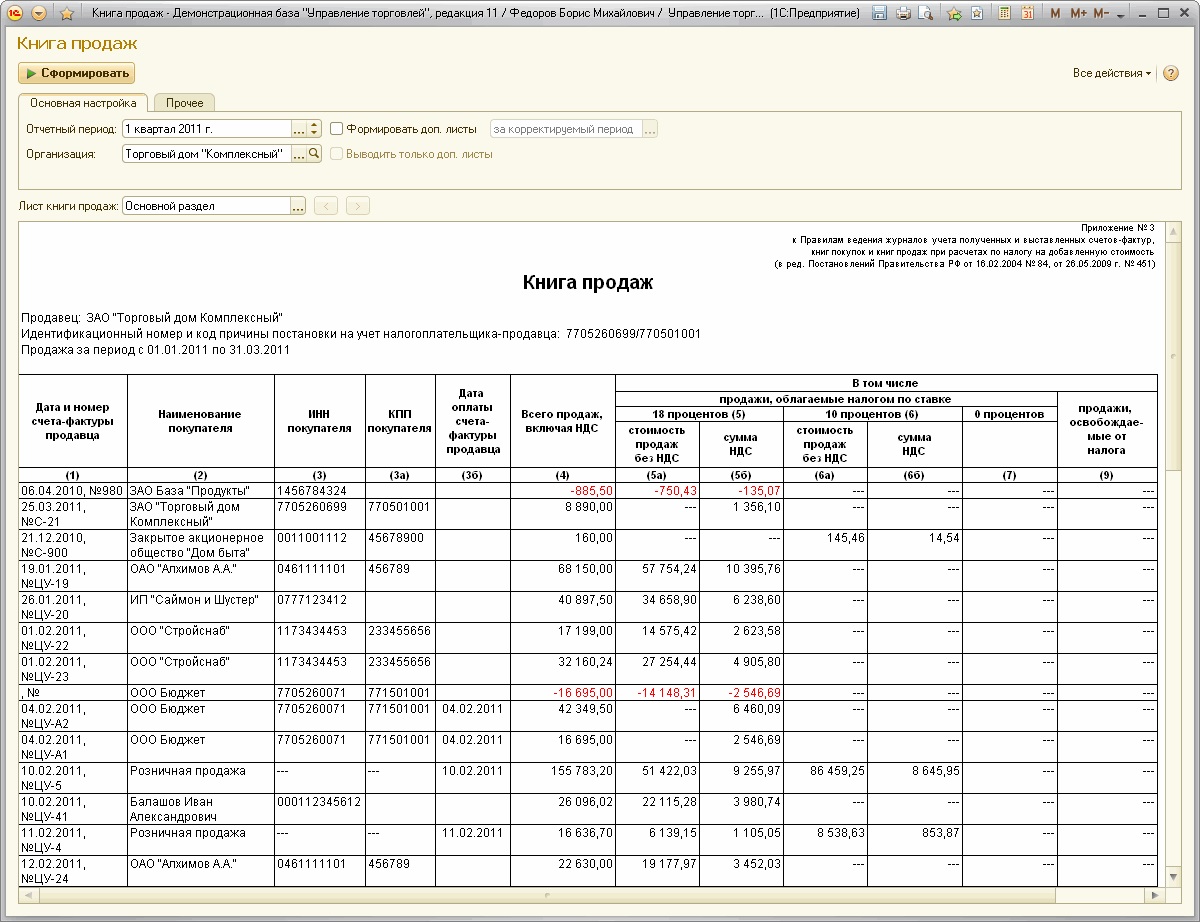
Task: Open print preview icon
Action: click(x=925, y=14)
